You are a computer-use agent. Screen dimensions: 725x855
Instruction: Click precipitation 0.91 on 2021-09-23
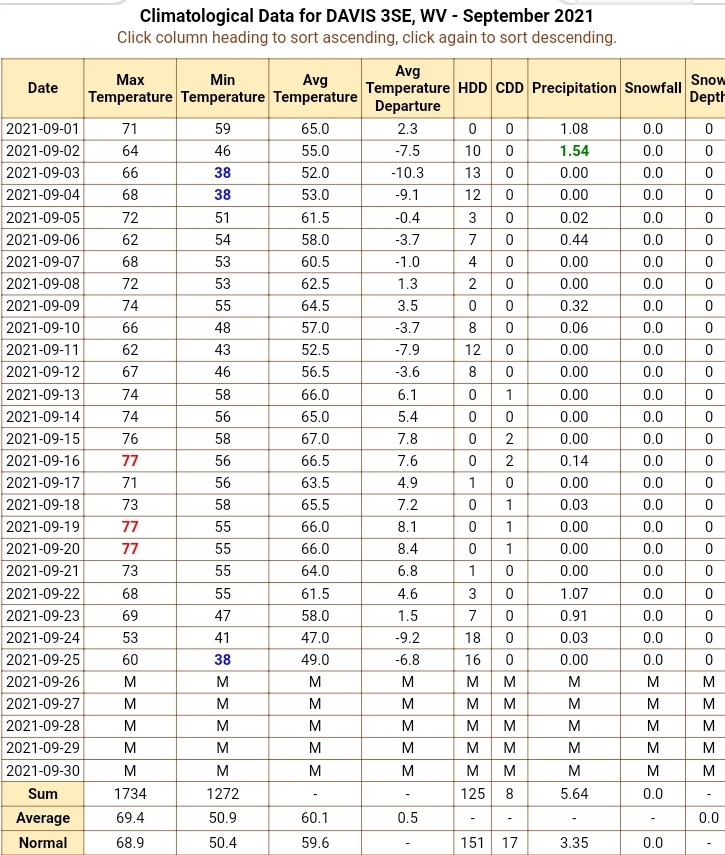pyautogui.click(x=574, y=616)
